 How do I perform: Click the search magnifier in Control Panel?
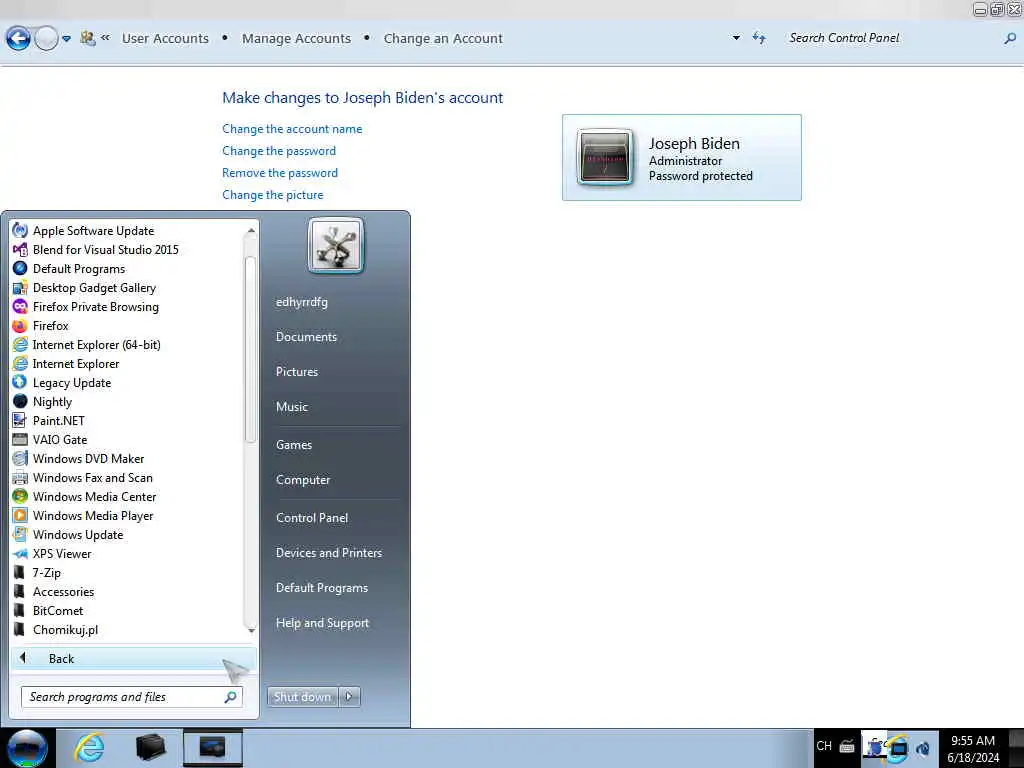pos(1010,39)
